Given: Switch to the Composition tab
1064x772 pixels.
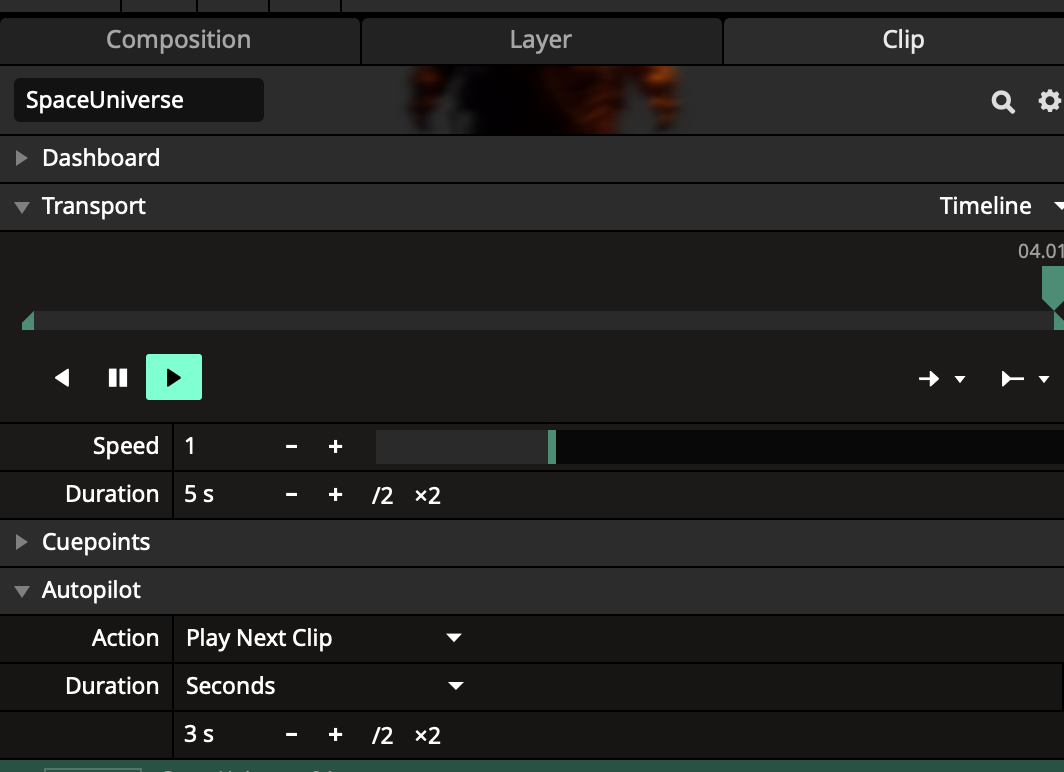Looking at the screenshot, I should coord(179,40).
